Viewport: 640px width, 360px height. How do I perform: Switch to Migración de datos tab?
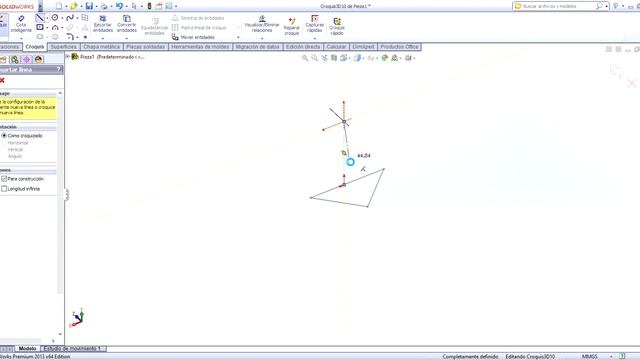258,47
